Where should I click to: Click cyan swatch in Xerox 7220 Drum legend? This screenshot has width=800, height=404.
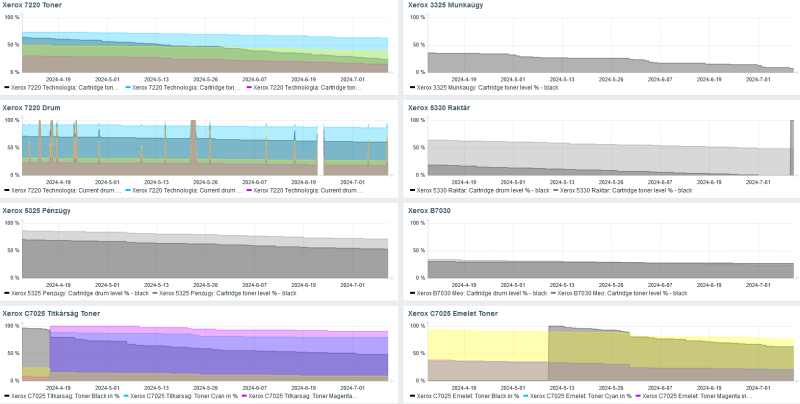[128, 191]
